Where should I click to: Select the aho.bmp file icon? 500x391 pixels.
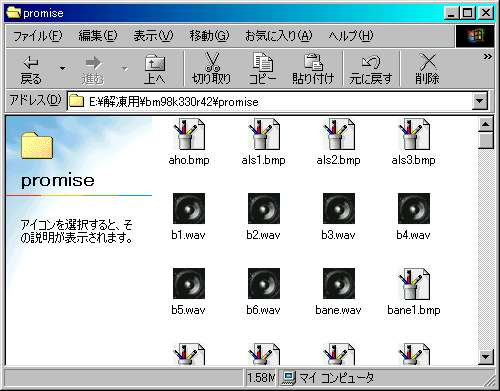(x=189, y=134)
